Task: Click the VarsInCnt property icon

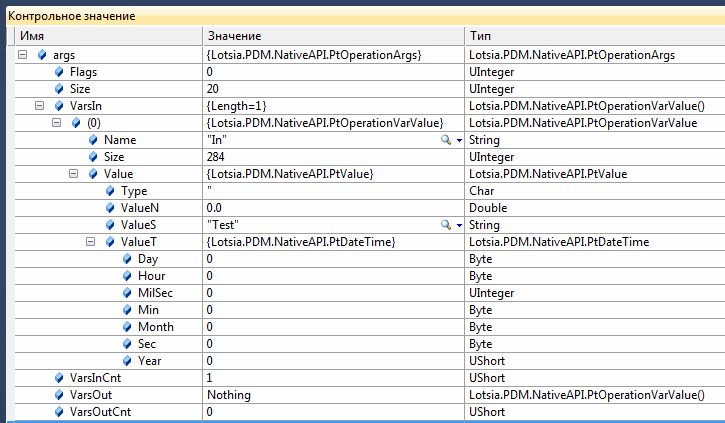Action: tap(59, 378)
